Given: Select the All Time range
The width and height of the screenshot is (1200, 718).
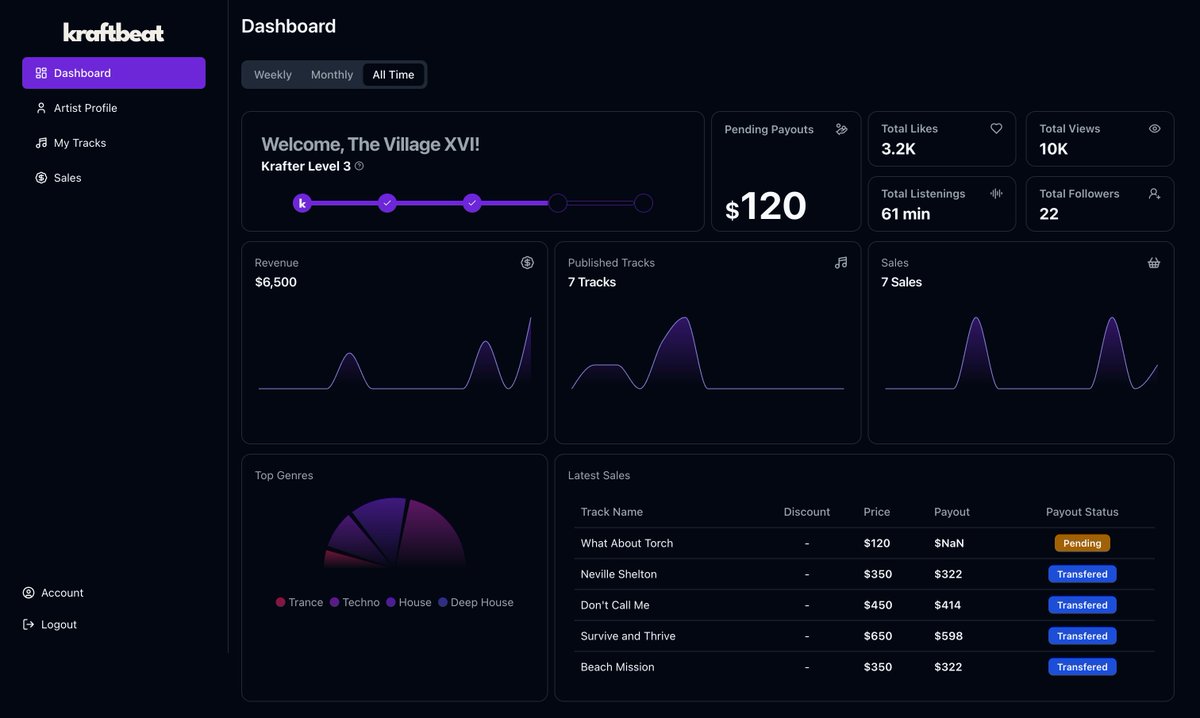Looking at the screenshot, I should (x=393, y=75).
